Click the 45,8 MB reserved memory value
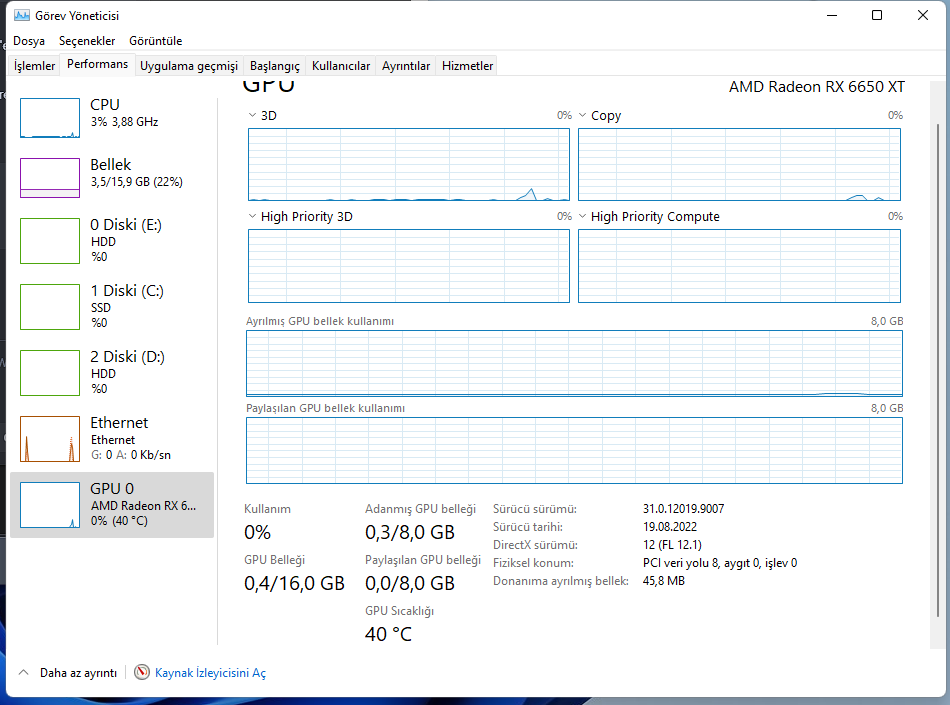Screen dimensions: 950x705 (664, 581)
